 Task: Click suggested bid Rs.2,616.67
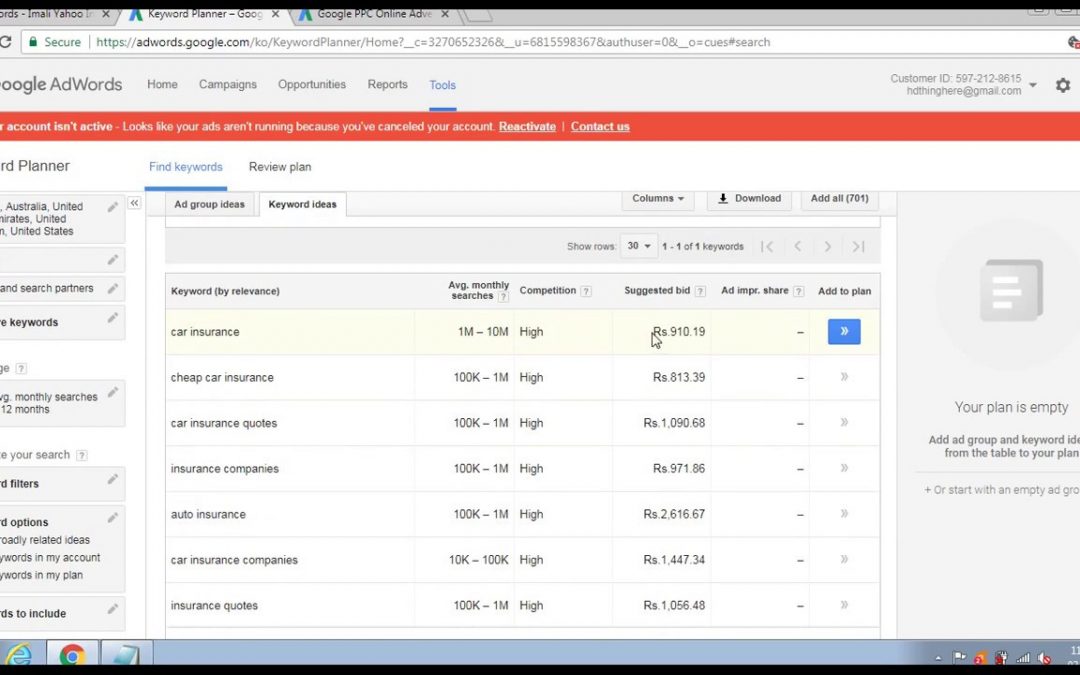[x=674, y=514]
